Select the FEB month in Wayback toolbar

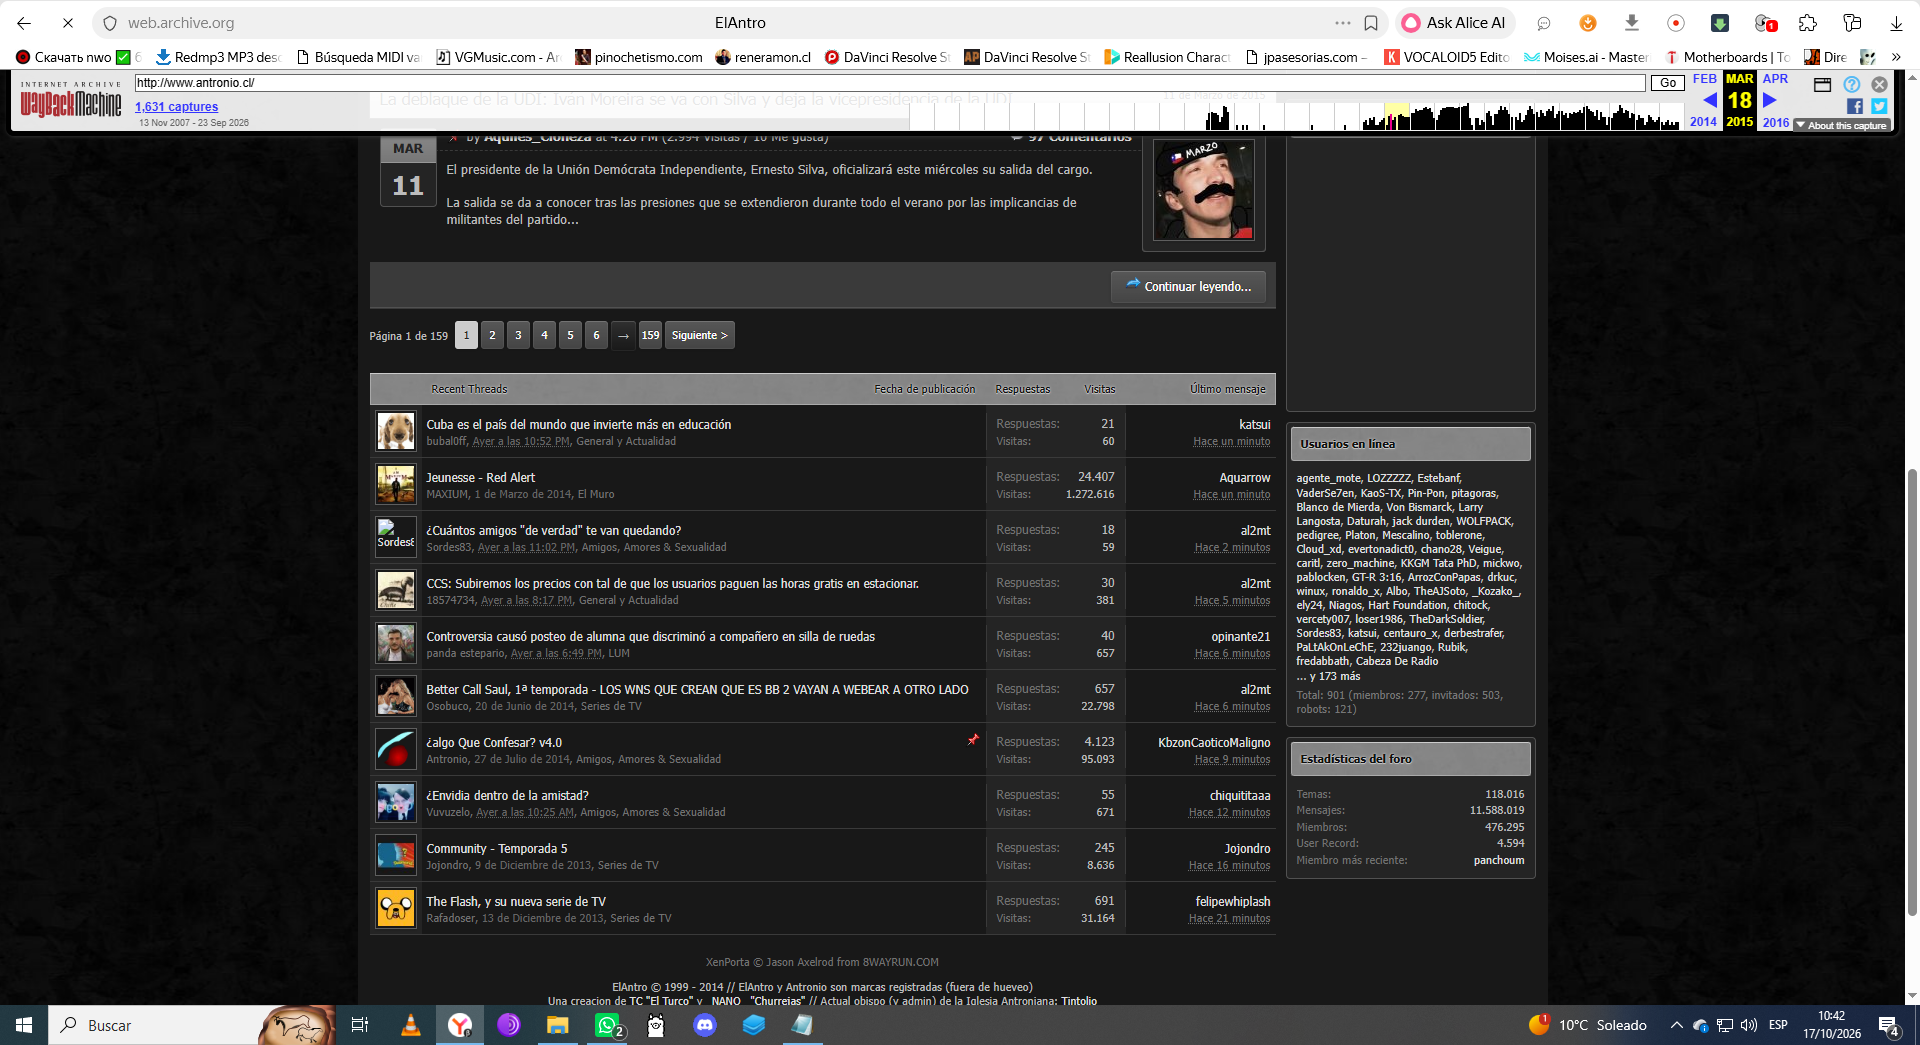click(1705, 79)
